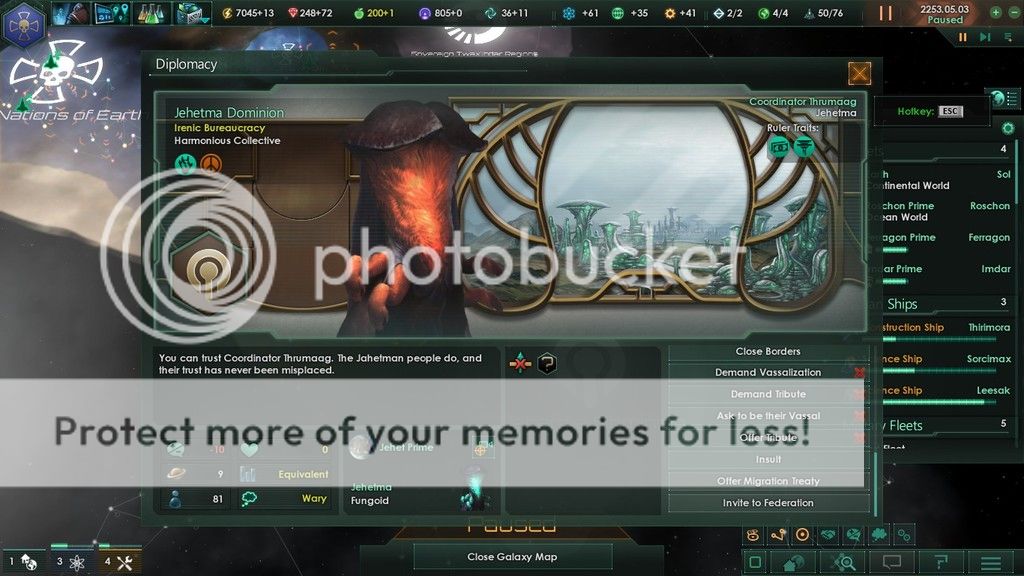
Task: Open the research flasks technology view
Action: point(151,13)
